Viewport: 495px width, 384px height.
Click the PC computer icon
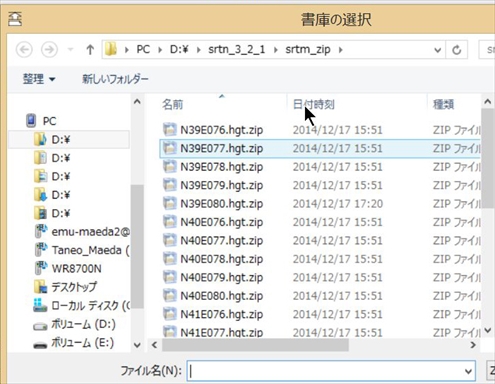tap(31, 120)
